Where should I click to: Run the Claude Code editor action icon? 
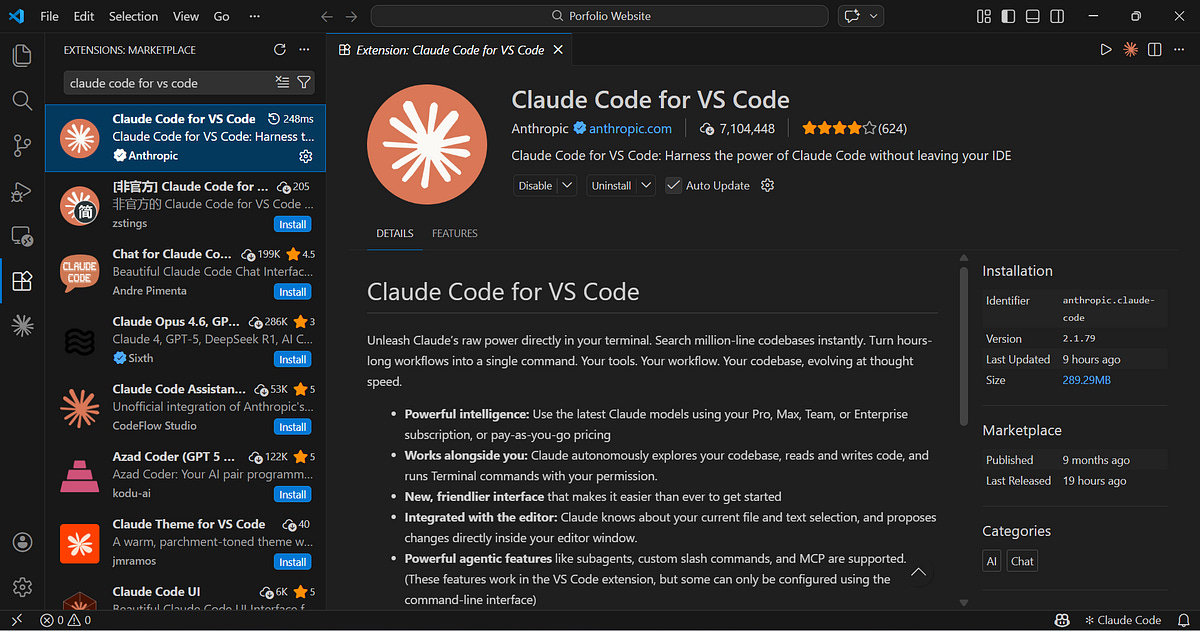click(1131, 49)
